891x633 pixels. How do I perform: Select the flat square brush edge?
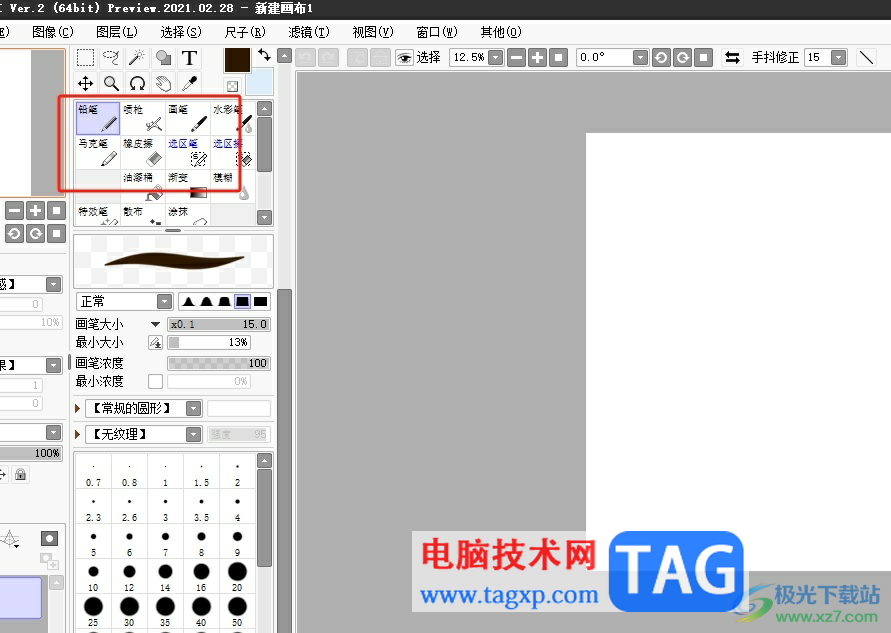(261, 301)
